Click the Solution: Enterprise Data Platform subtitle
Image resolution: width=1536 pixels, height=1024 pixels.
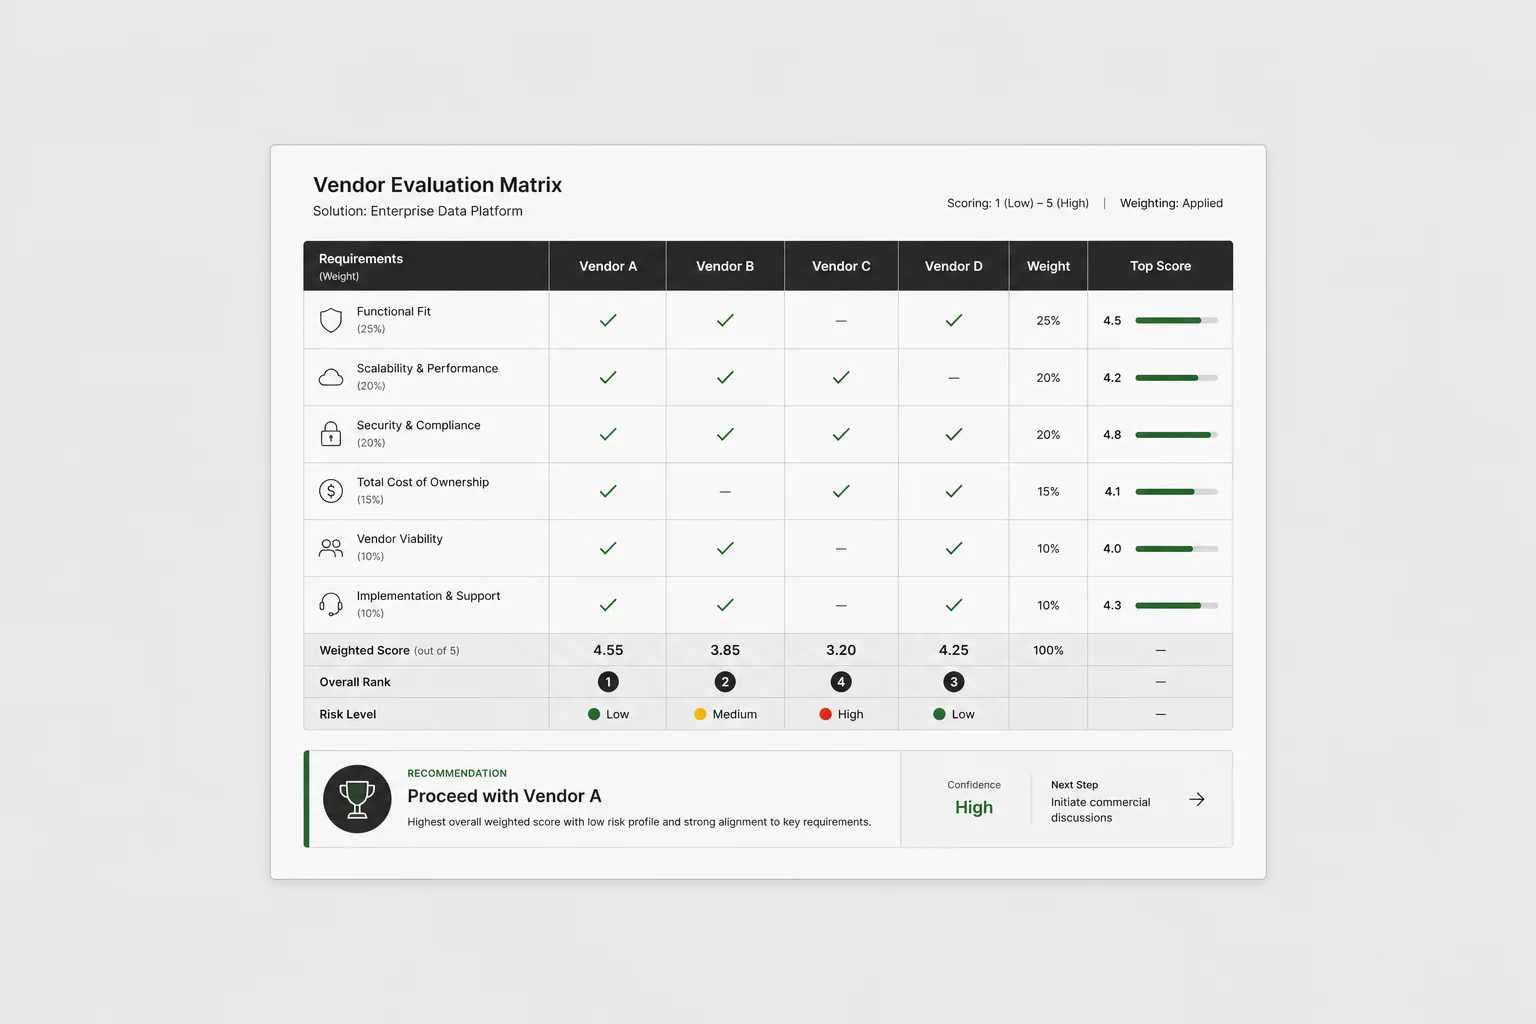[x=417, y=211]
